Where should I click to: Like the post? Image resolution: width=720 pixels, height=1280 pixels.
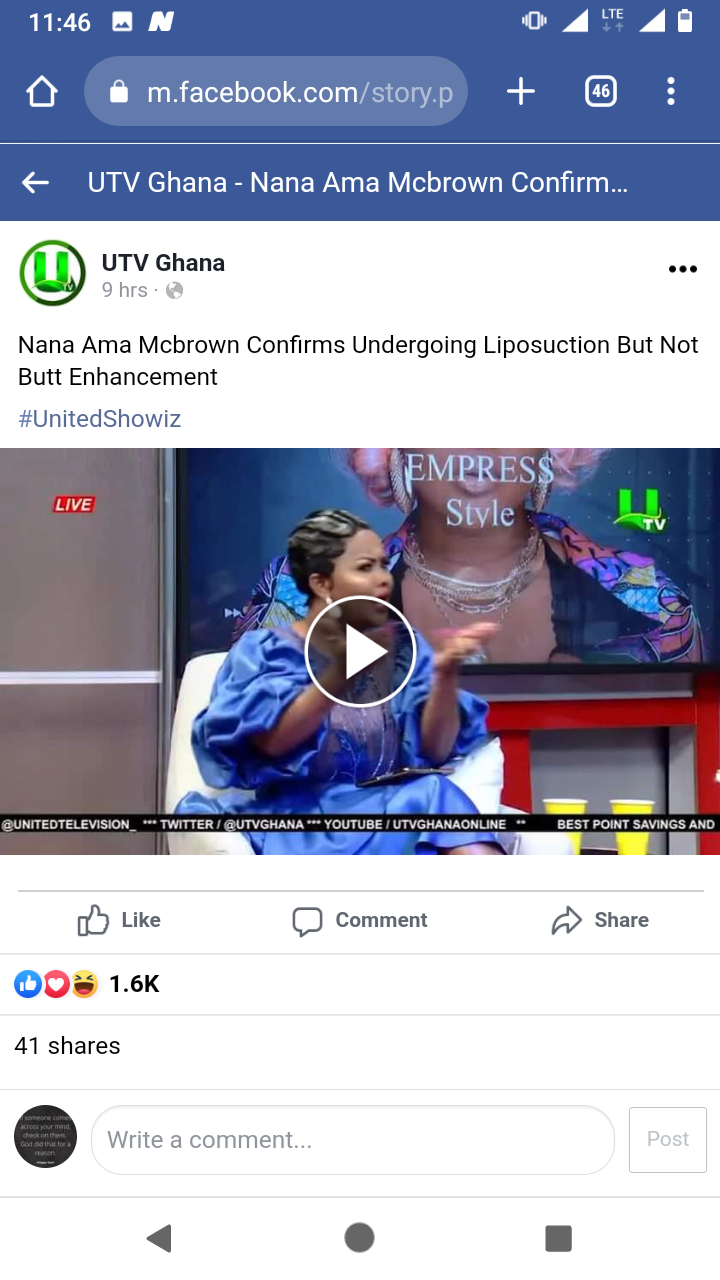click(x=119, y=920)
